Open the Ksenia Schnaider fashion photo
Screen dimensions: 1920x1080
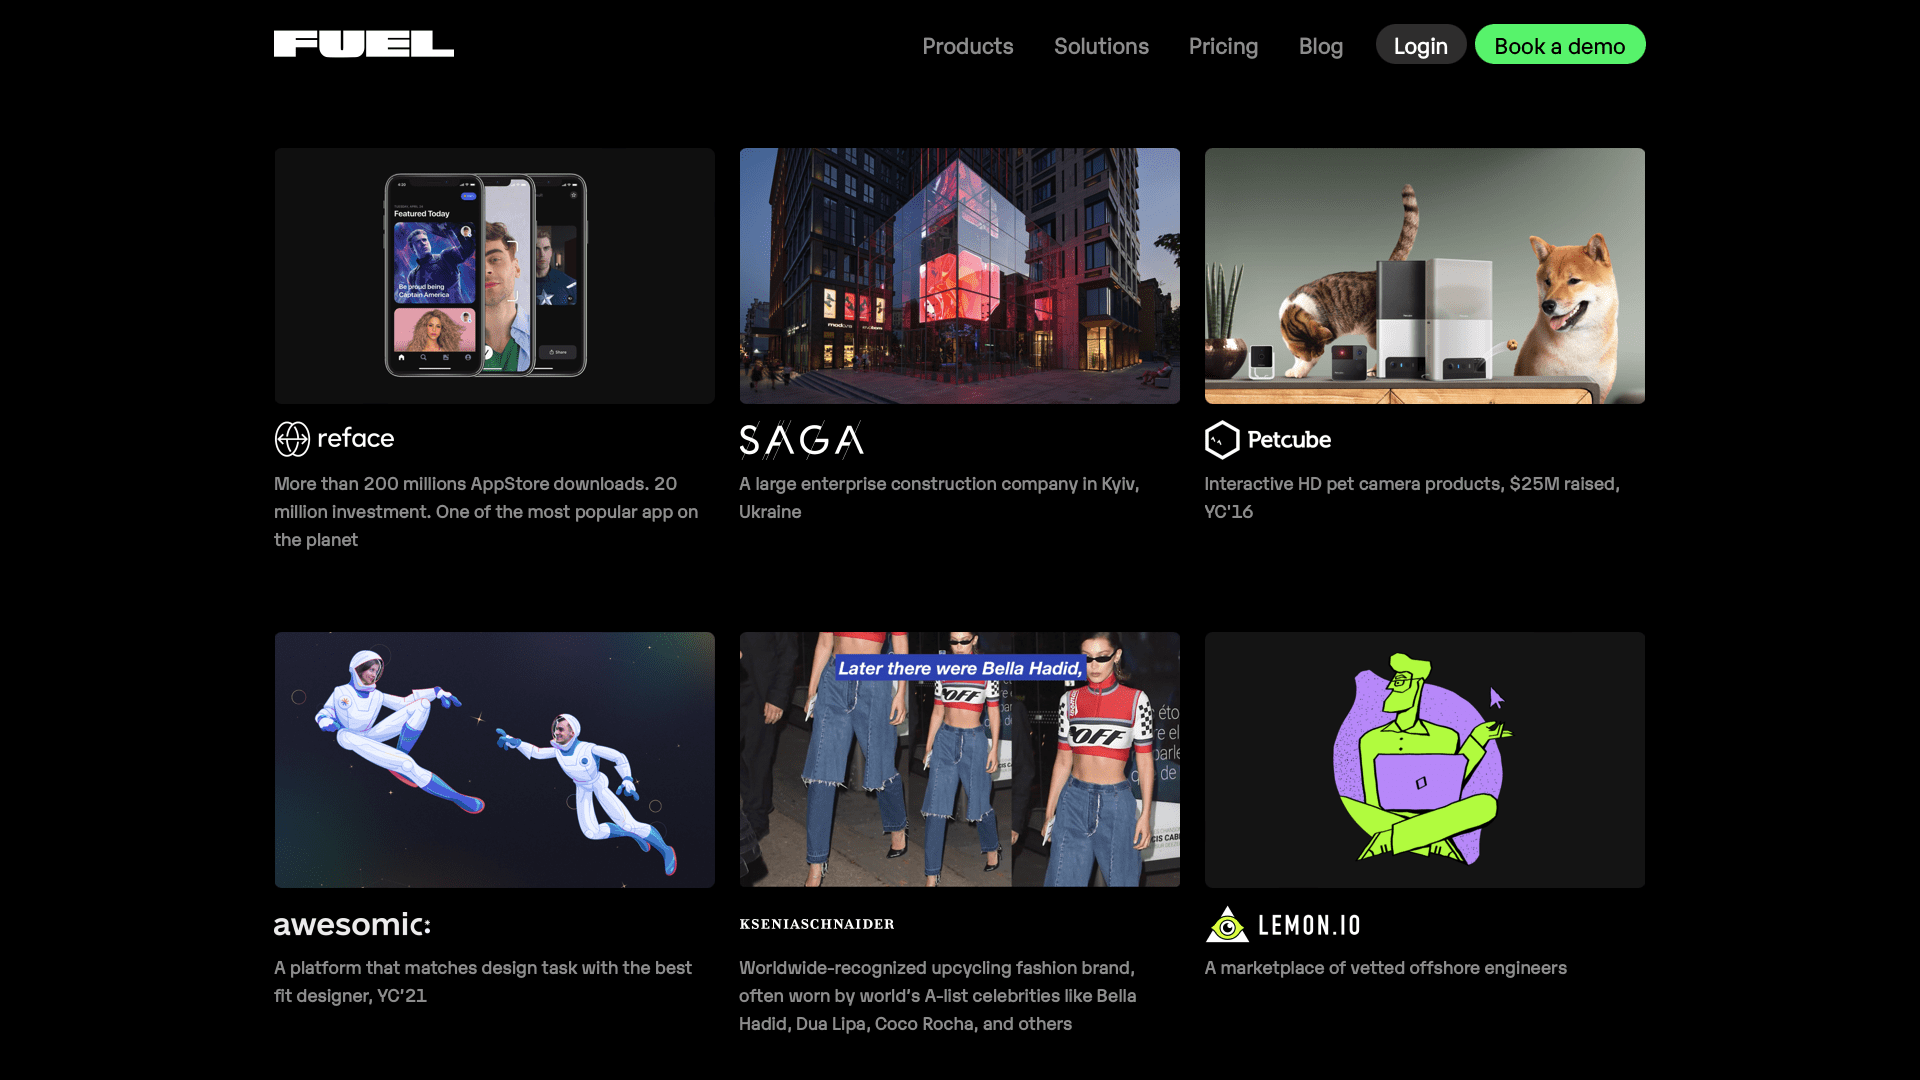click(960, 760)
